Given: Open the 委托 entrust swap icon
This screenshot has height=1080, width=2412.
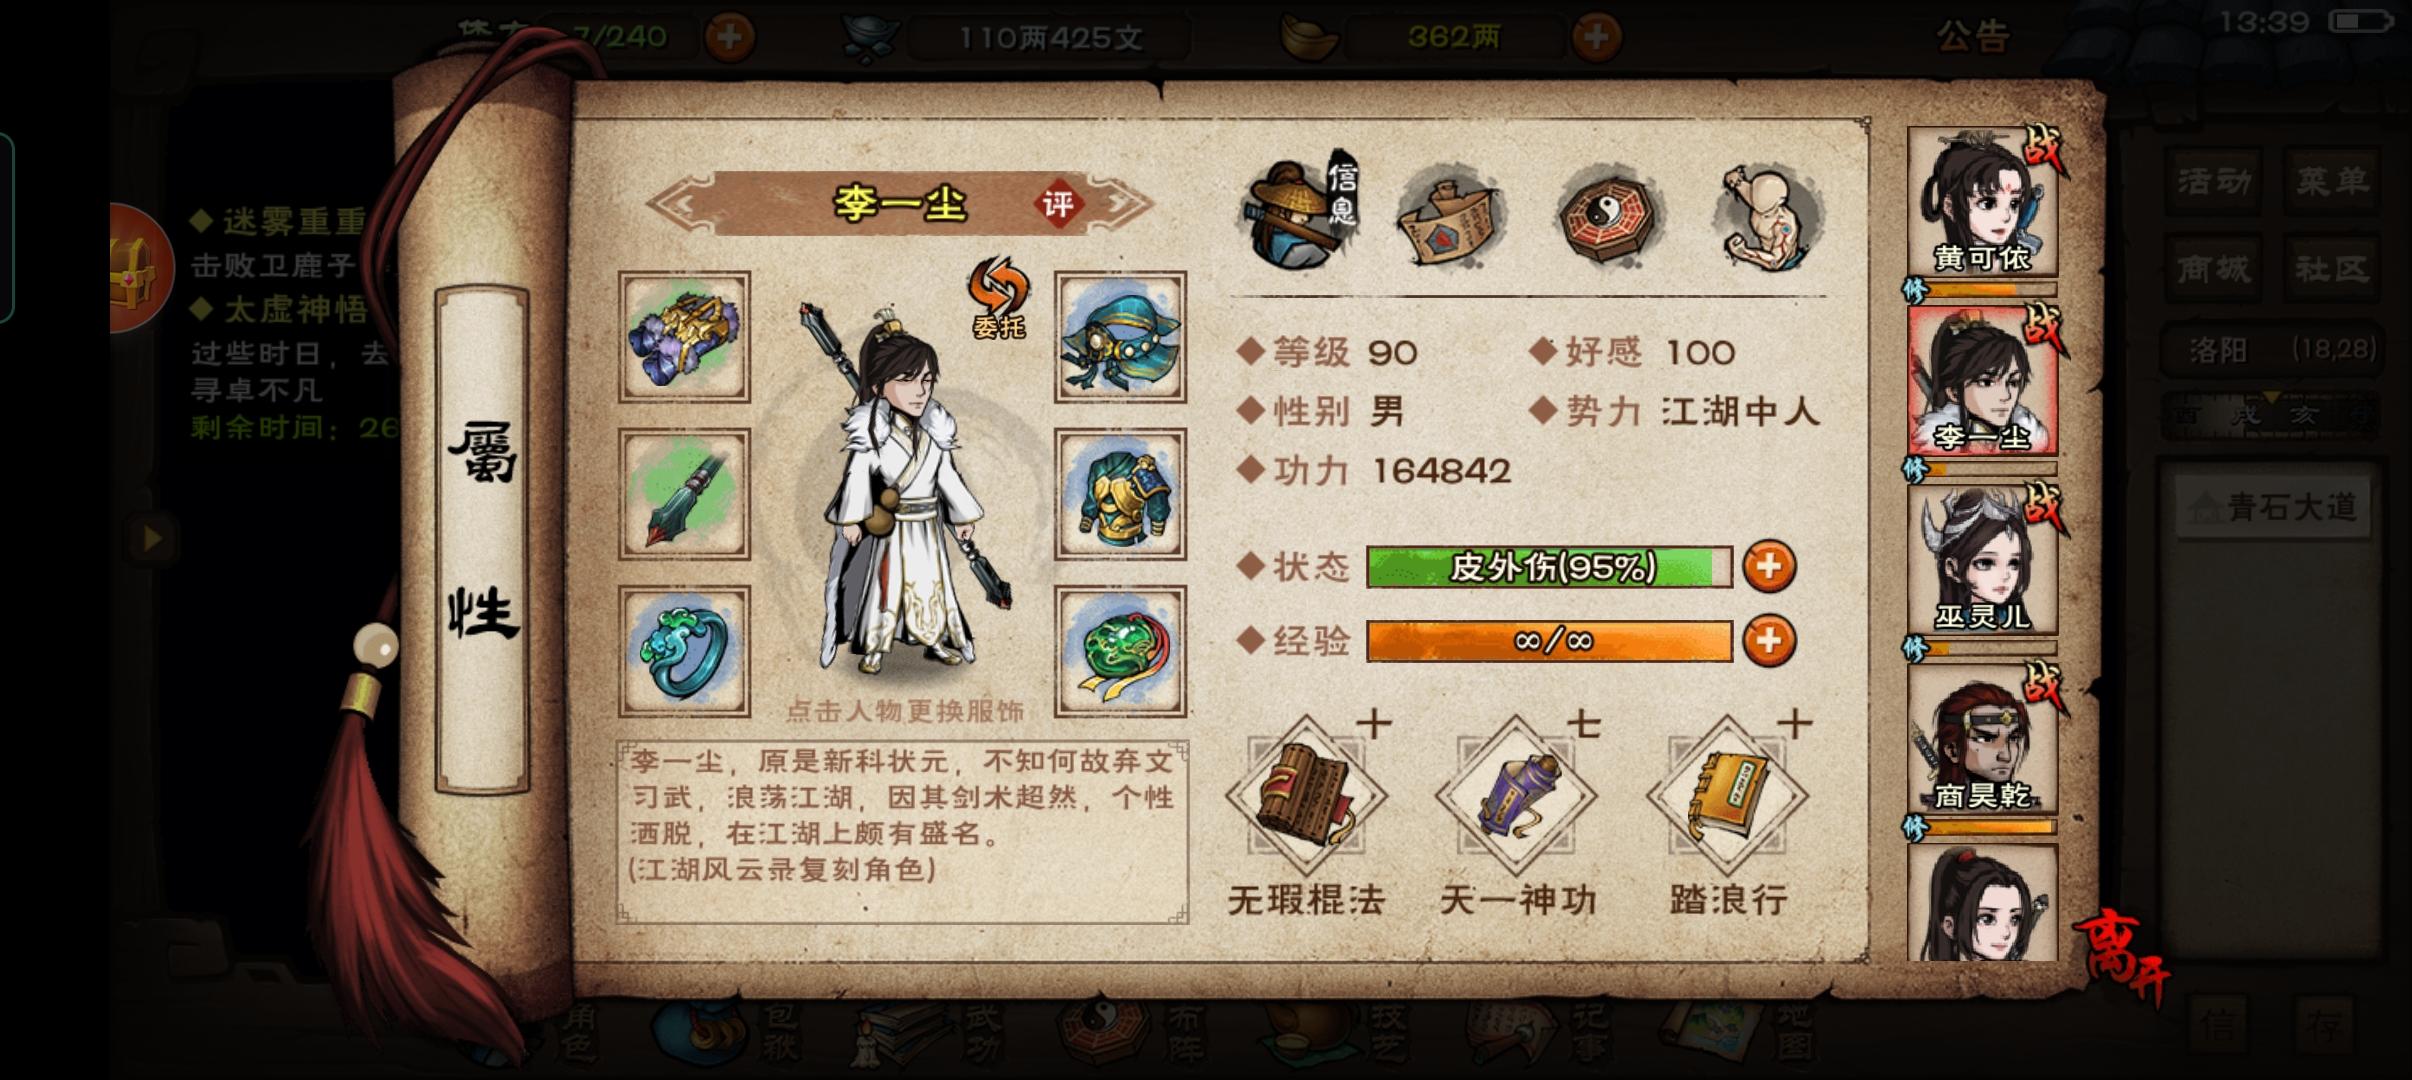Looking at the screenshot, I should point(998,298).
